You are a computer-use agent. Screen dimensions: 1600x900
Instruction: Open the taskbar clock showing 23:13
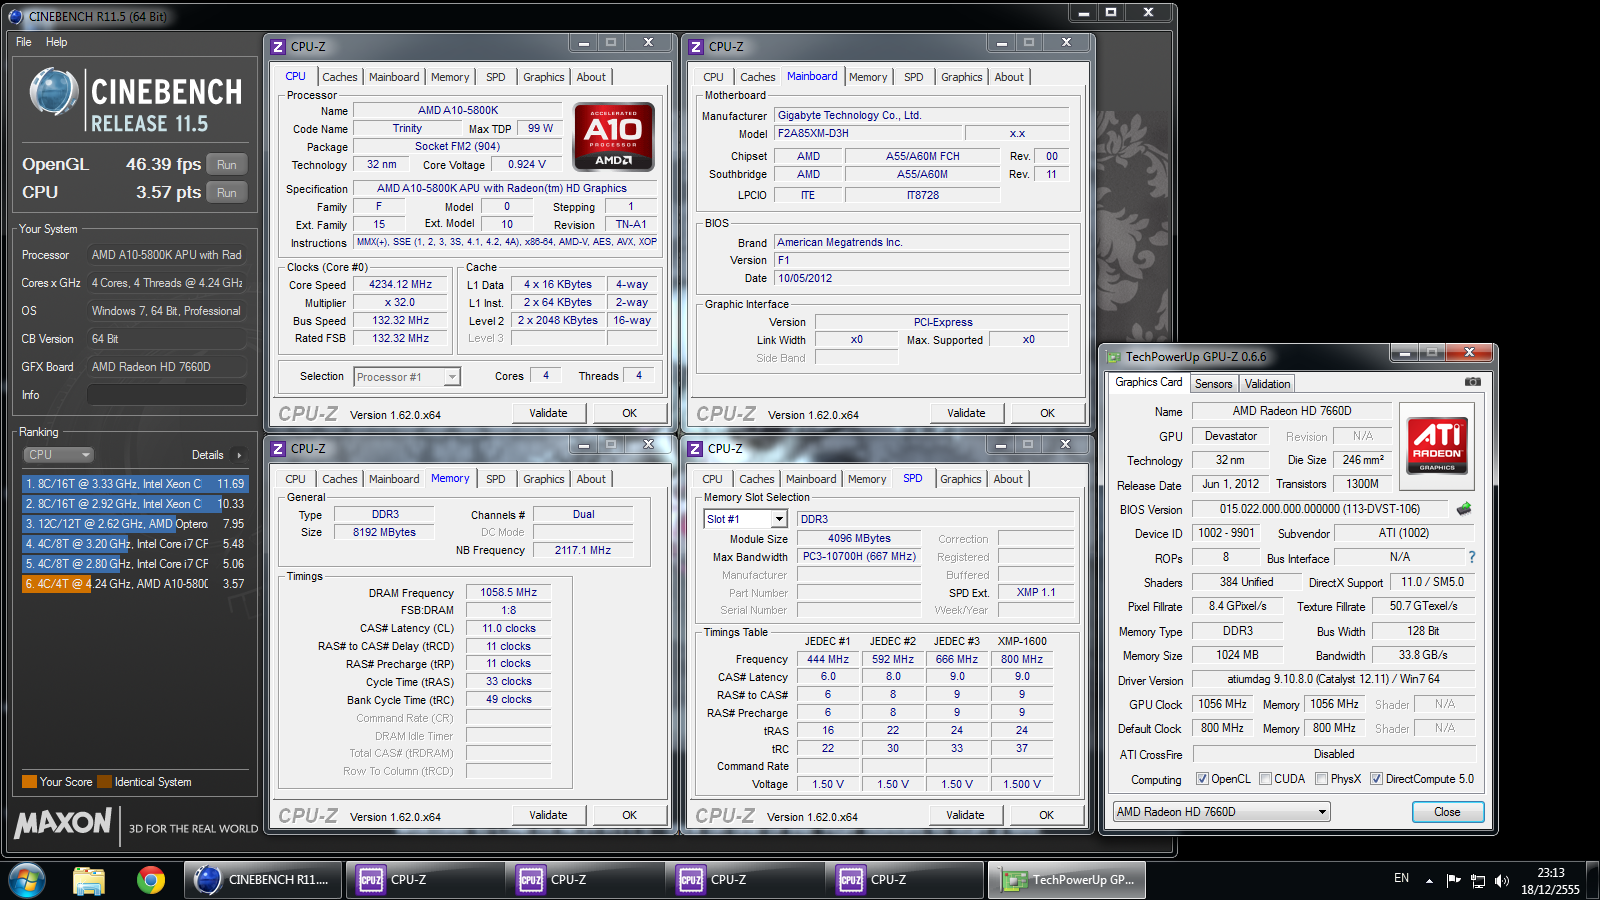pos(1551,881)
